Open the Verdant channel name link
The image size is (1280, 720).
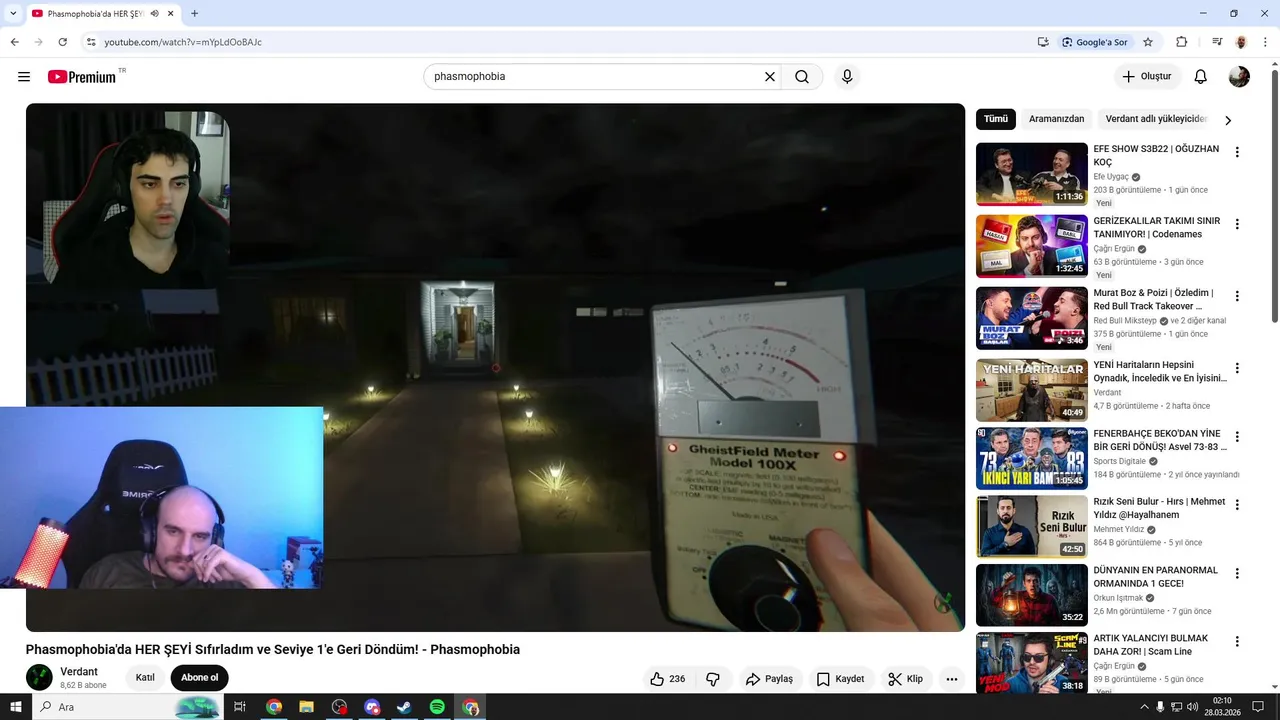tap(79, 672)
